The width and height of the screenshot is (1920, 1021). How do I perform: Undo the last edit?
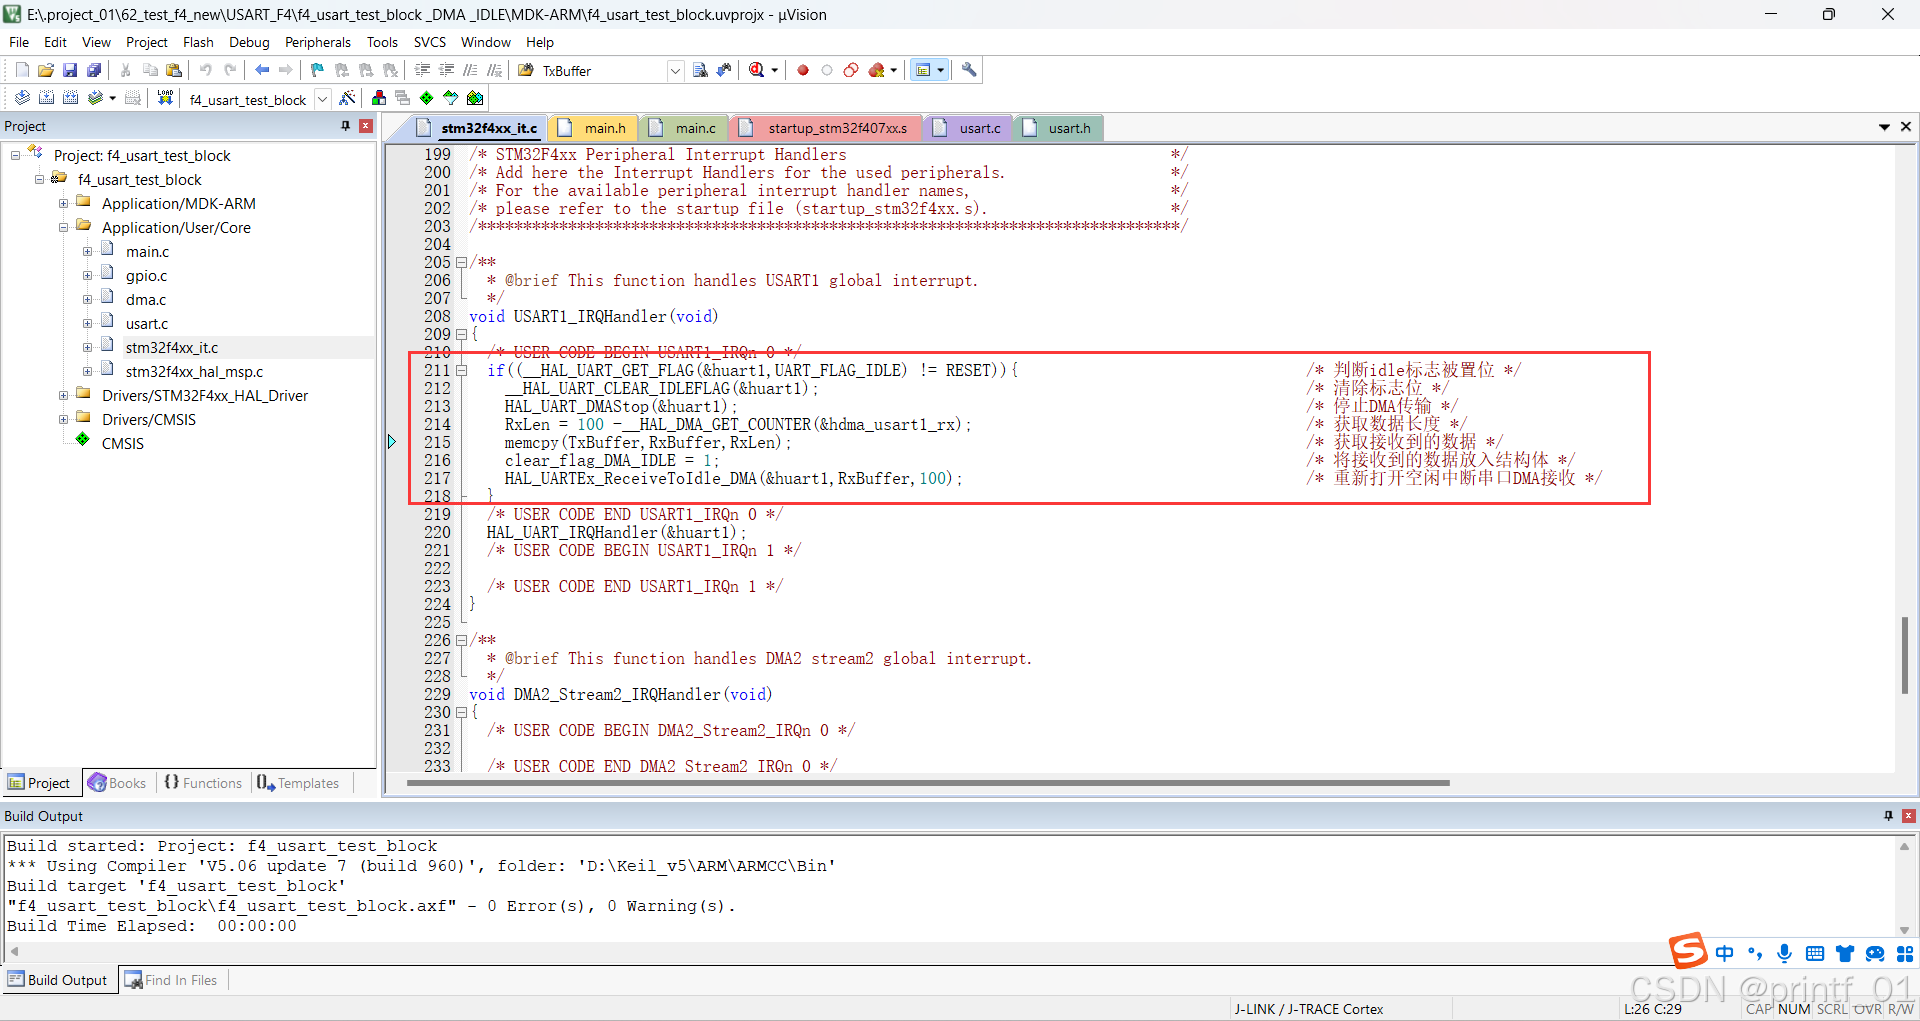tap(206, 70)
